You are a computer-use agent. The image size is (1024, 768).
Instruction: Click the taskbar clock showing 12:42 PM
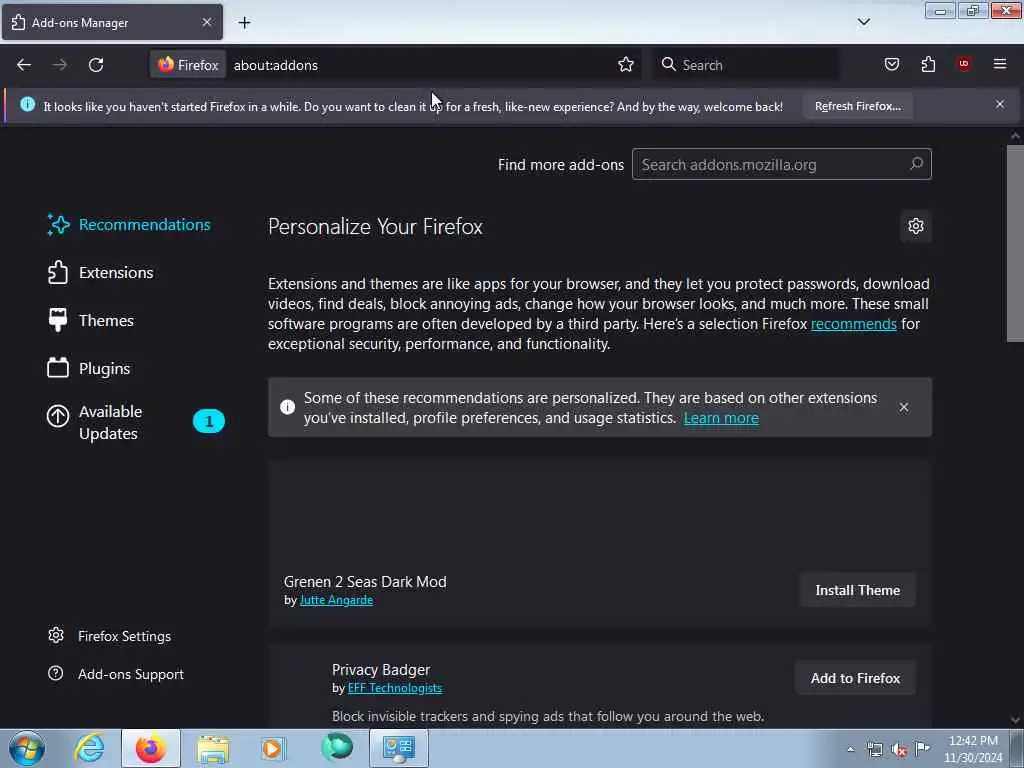(x=973, y=749)
